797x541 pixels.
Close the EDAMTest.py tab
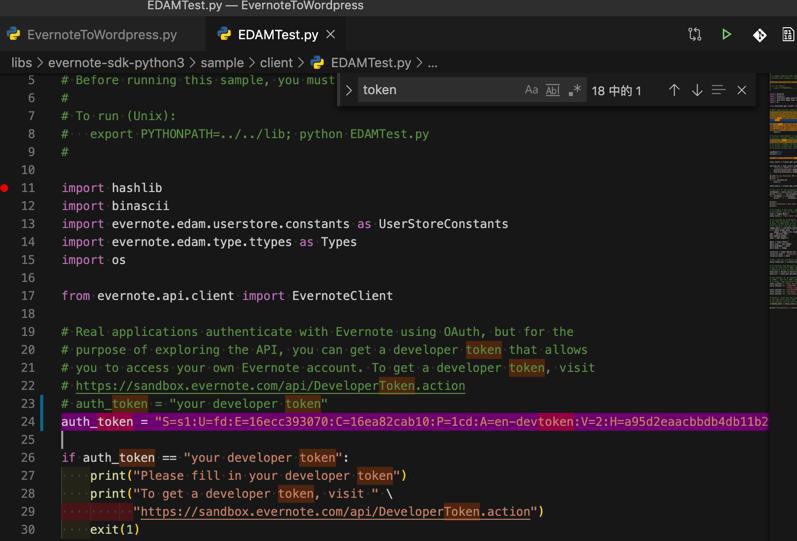pos(331,34)
